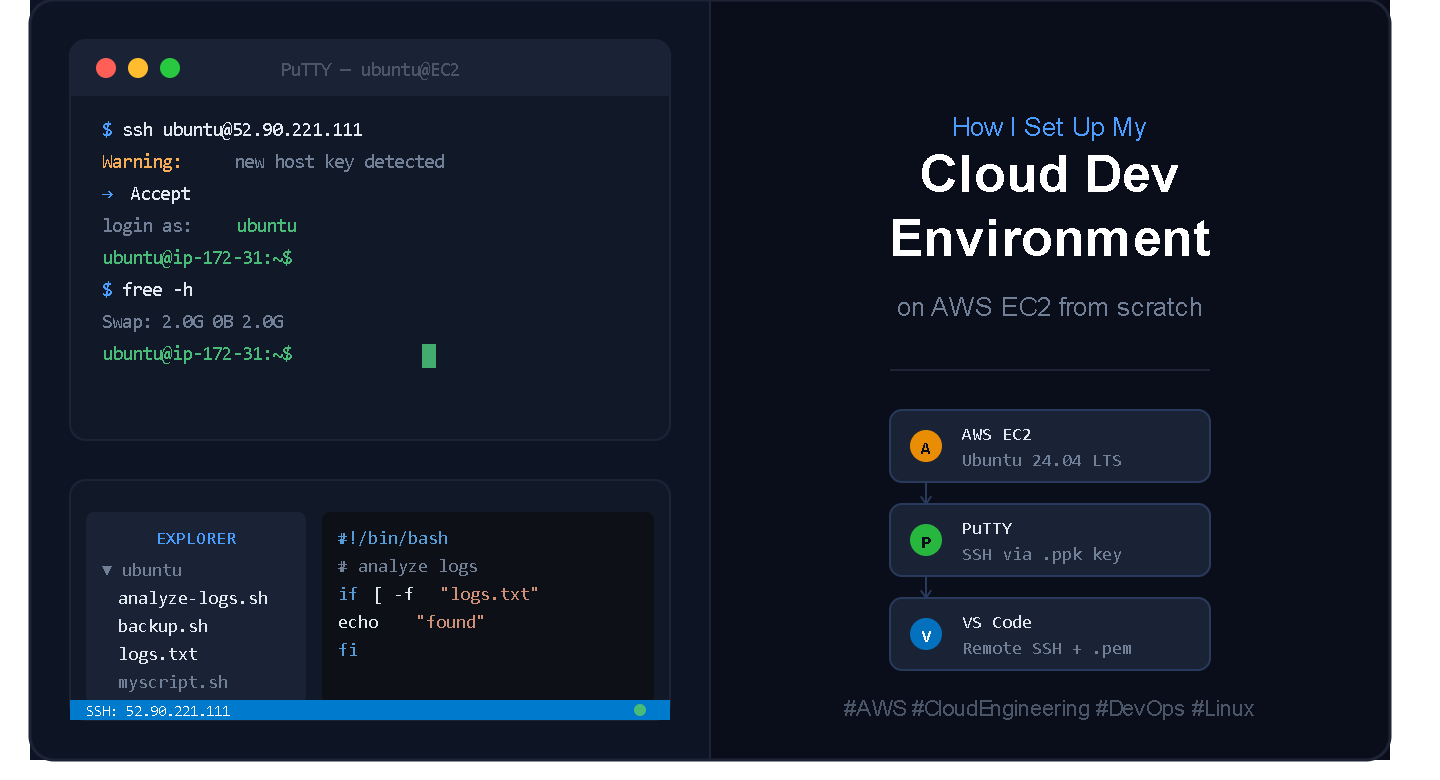The image size is (1440, 780).
Task: Click the 'login as:' prompt text
Action: click(x=147, y=226)
